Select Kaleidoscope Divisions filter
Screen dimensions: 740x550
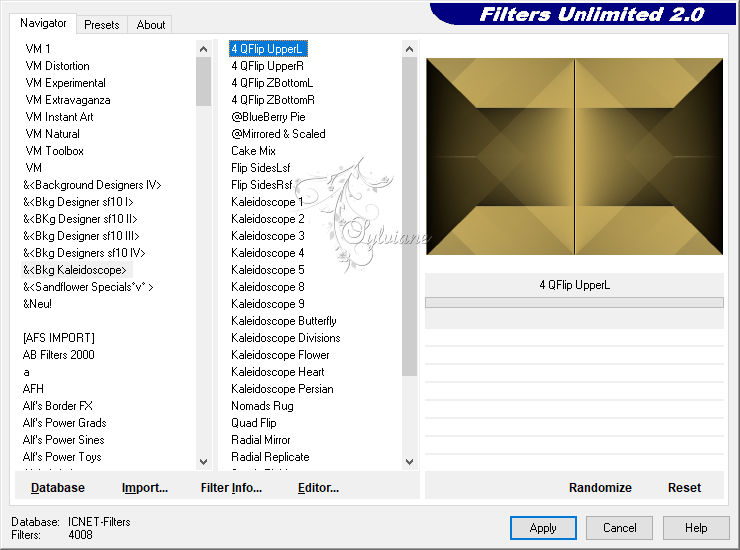[286, 338]
